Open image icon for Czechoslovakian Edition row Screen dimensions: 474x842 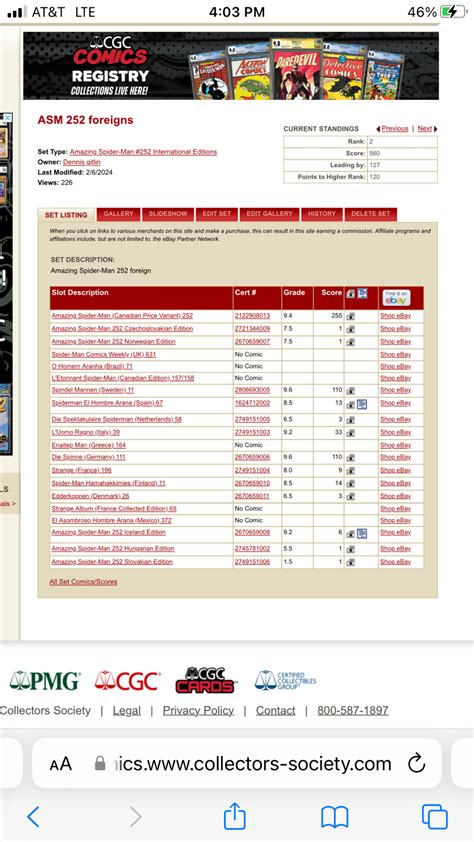pyautogui.click(x=350, y=329)
